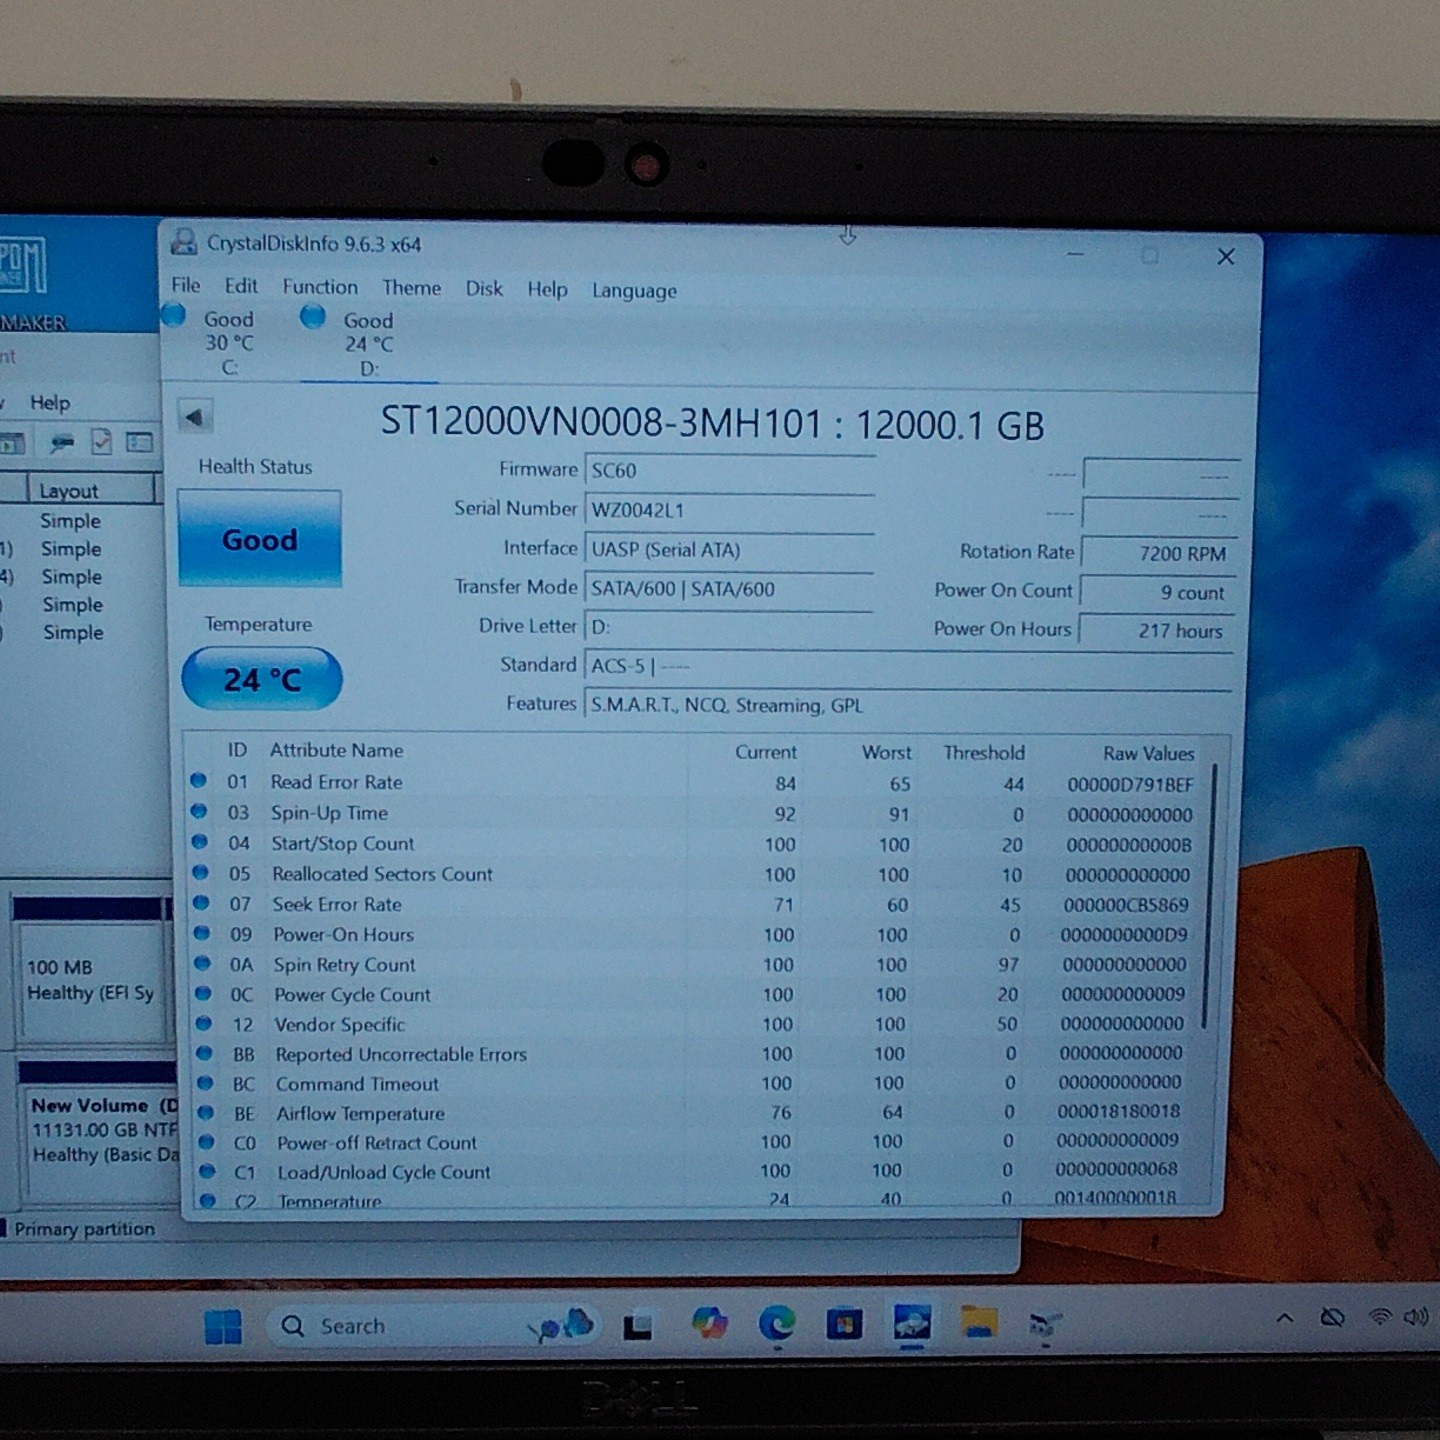The height and width of the screenshot is (1440, 1440).
Task: Click status dot of Reallocated Sectors Count
Action: click(200, 872)
